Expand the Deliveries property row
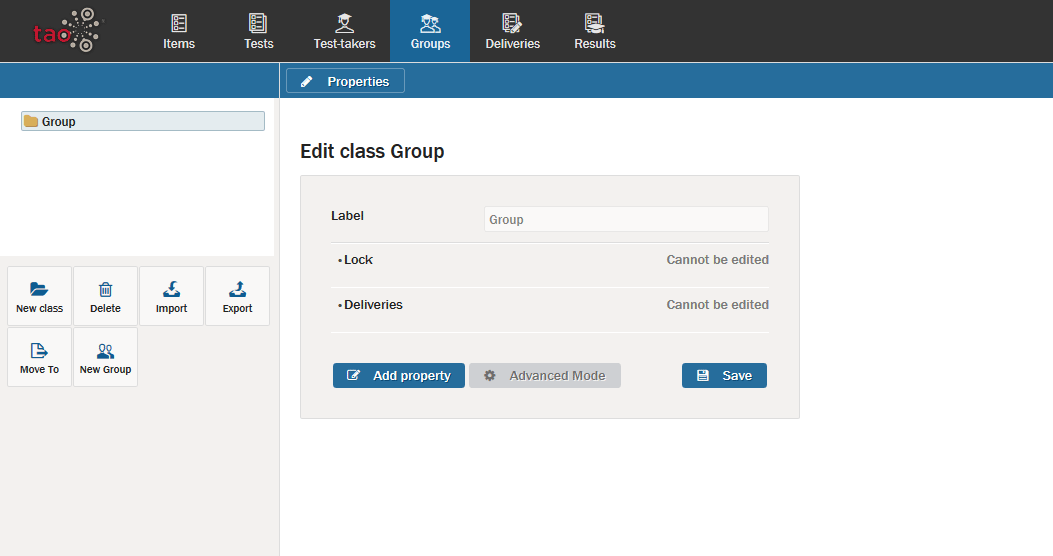The width and height of the screenshot is (1053, 556). coord(373,305)
